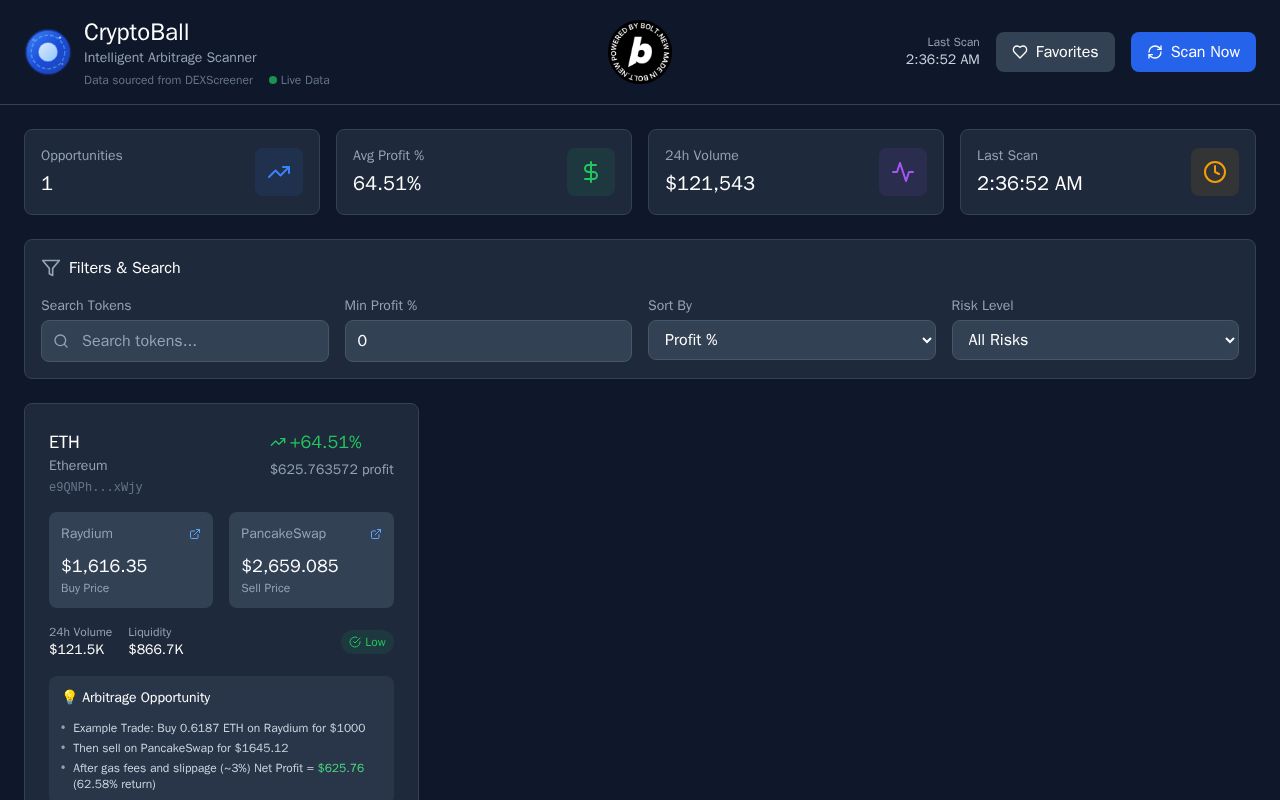Screen dimensions: 1280x800
Task: Click 'Then sell on PancakeSwap' line
Action: [x=180, y=748]
